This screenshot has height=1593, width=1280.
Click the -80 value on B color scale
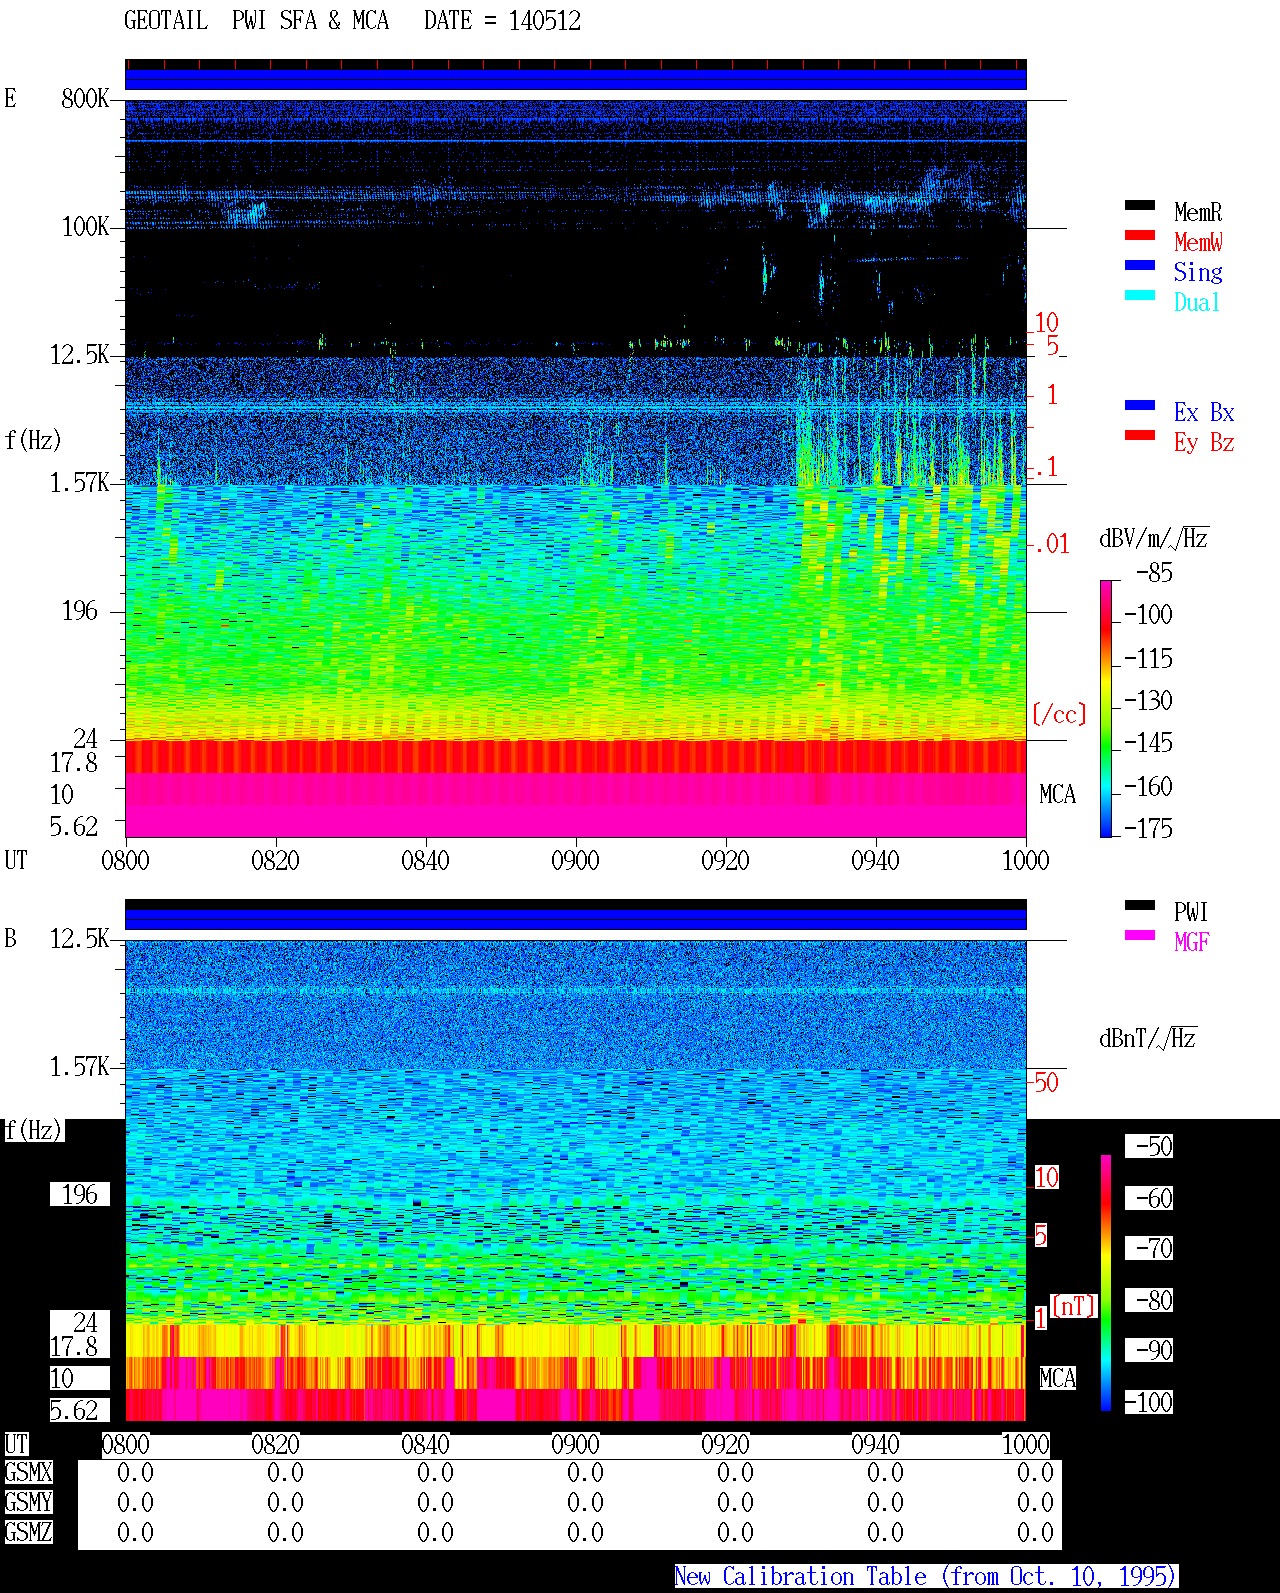(1150, 1300)
